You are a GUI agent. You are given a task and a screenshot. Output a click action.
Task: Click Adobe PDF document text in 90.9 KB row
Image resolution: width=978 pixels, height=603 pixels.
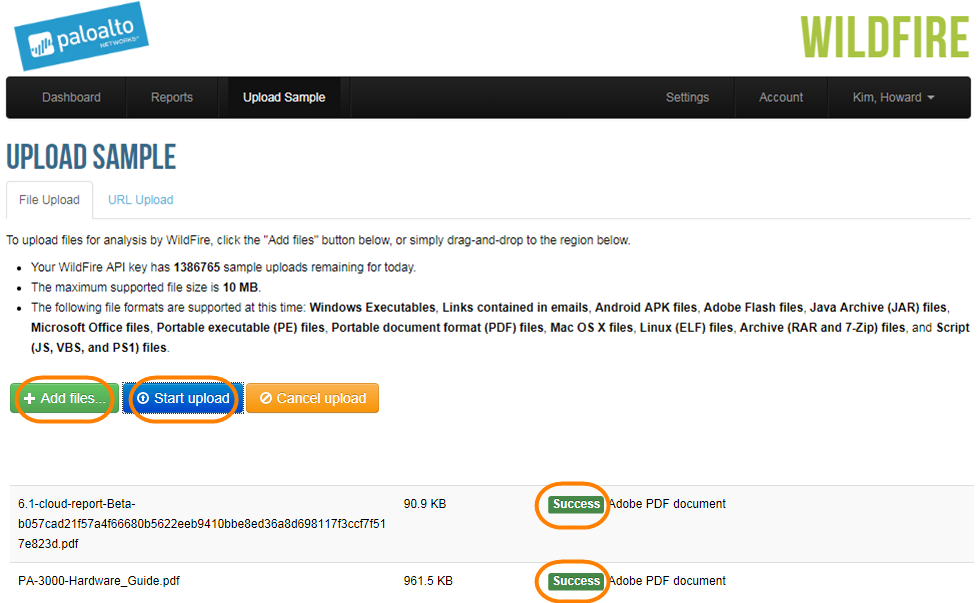[x=667, y=504]
